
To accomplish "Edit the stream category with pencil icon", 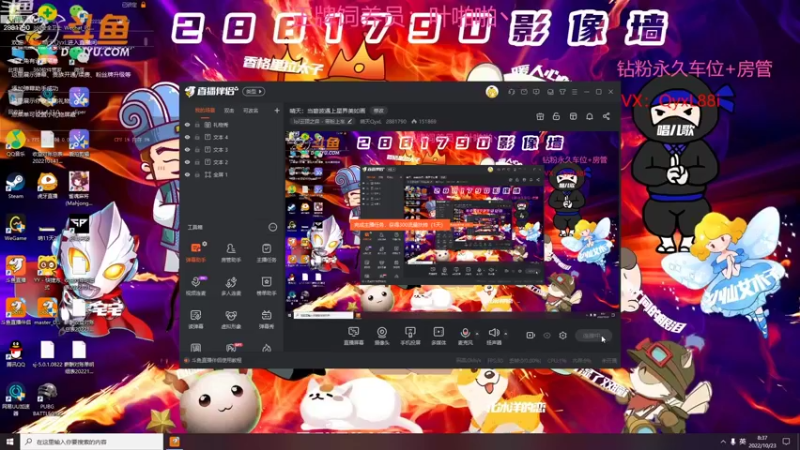I will 349,121.
